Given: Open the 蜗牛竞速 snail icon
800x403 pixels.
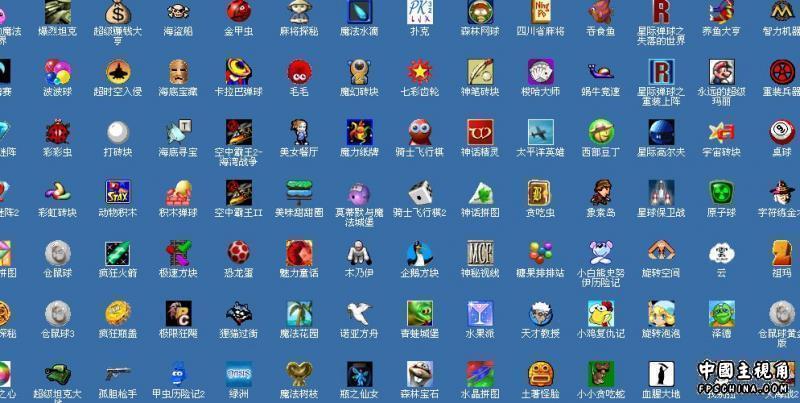Looking at the screenshot, I should point(601,72).
